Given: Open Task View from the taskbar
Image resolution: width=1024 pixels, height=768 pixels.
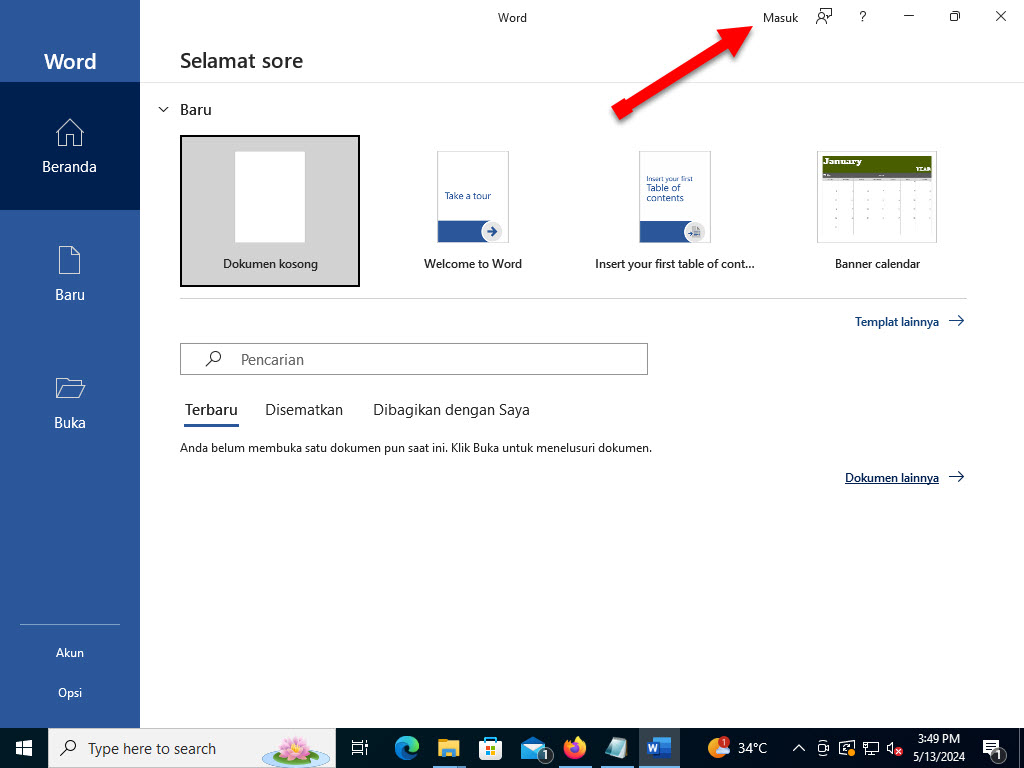Looking at the screenshot, I should pos(359,747).
